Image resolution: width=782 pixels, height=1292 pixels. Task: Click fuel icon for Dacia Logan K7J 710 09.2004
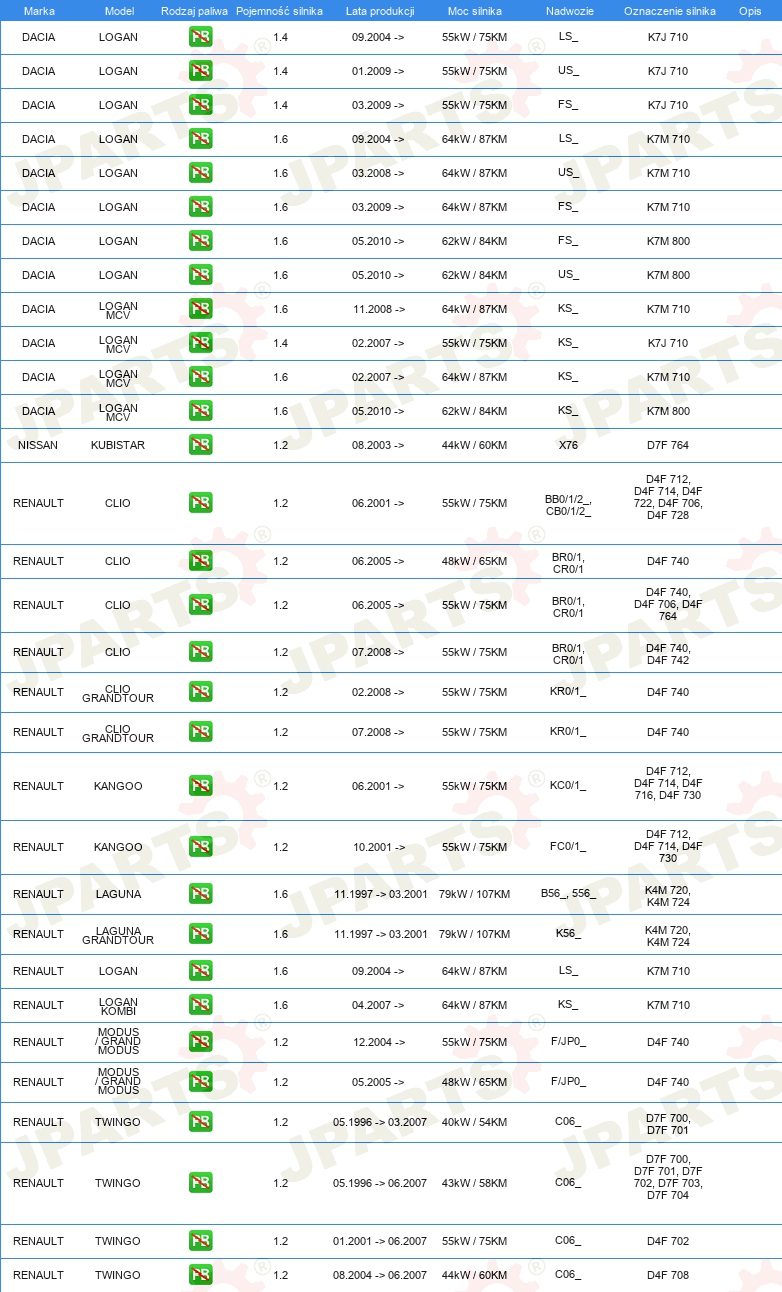[200, 37]
